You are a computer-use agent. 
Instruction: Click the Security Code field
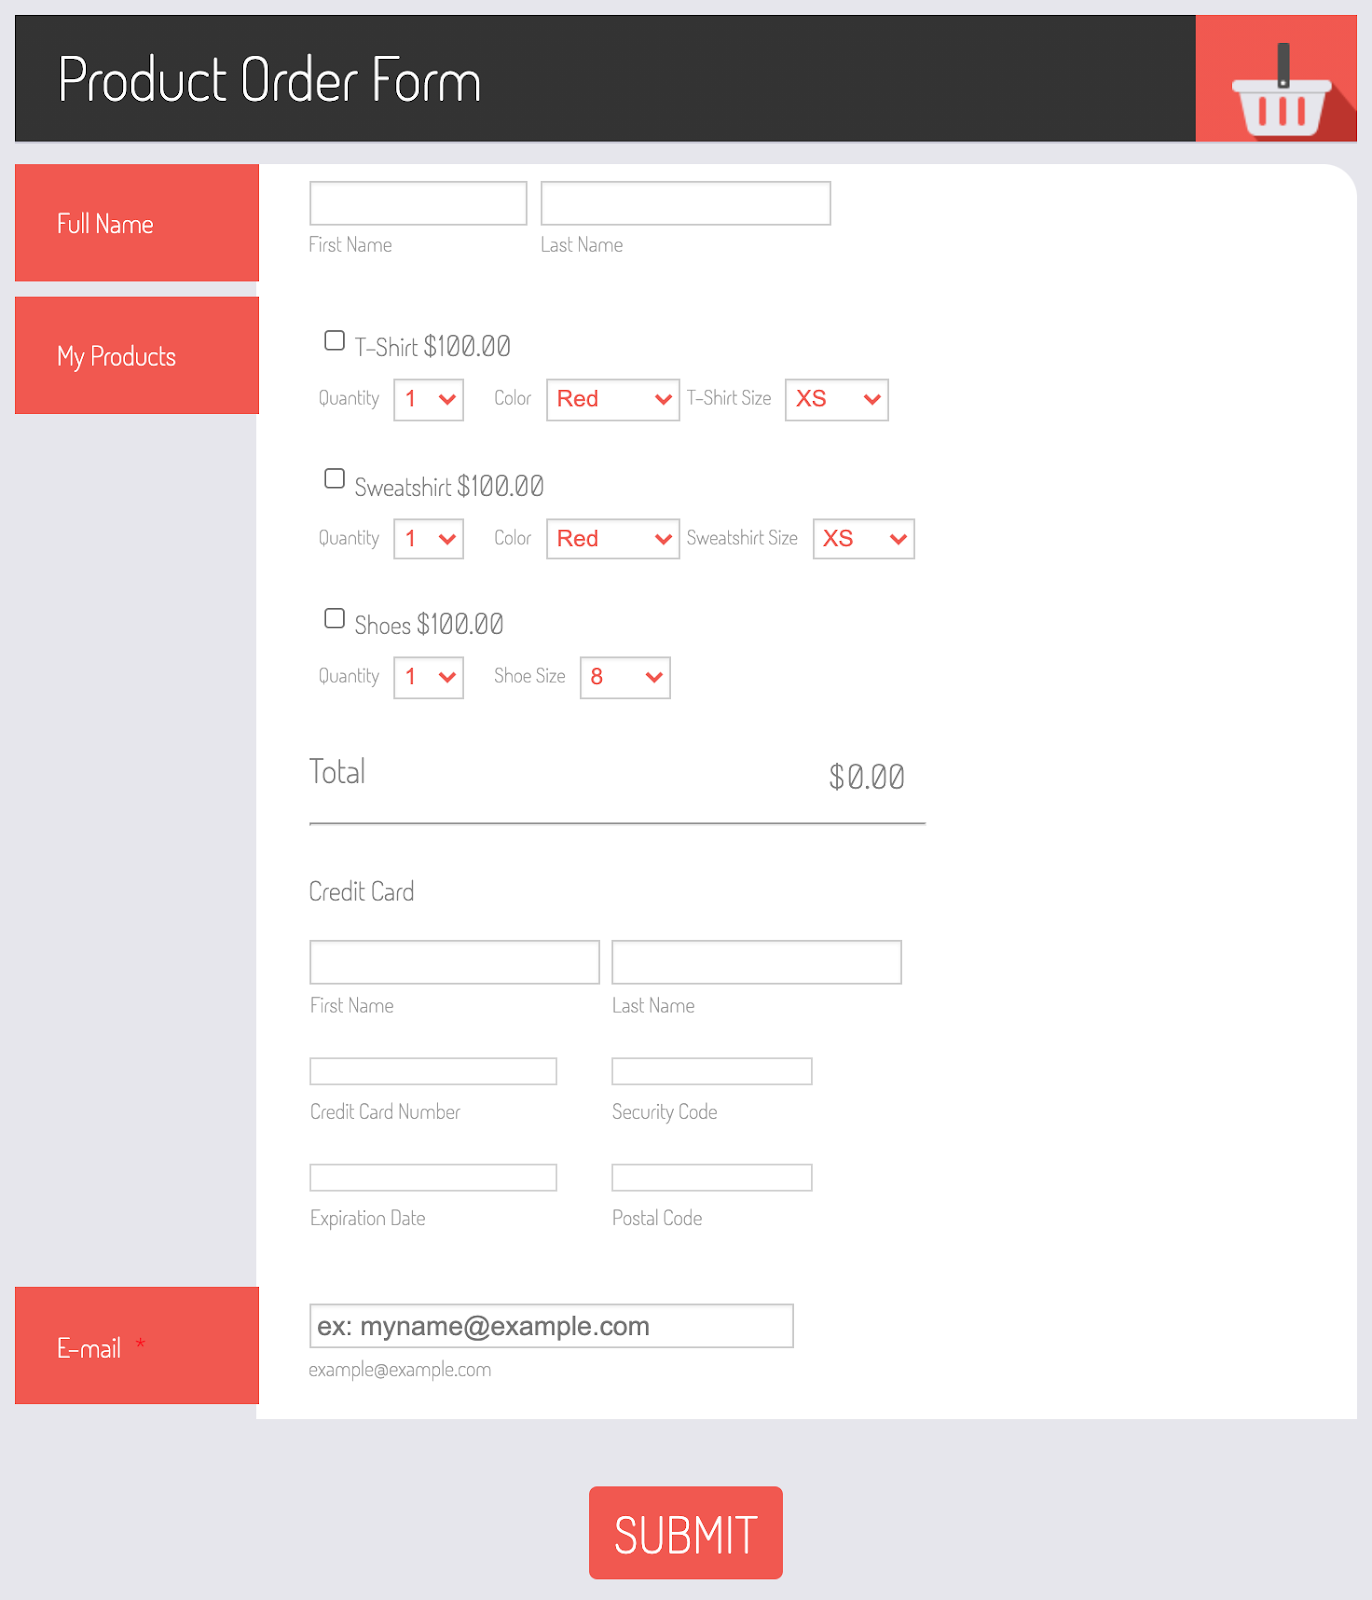712,1071
